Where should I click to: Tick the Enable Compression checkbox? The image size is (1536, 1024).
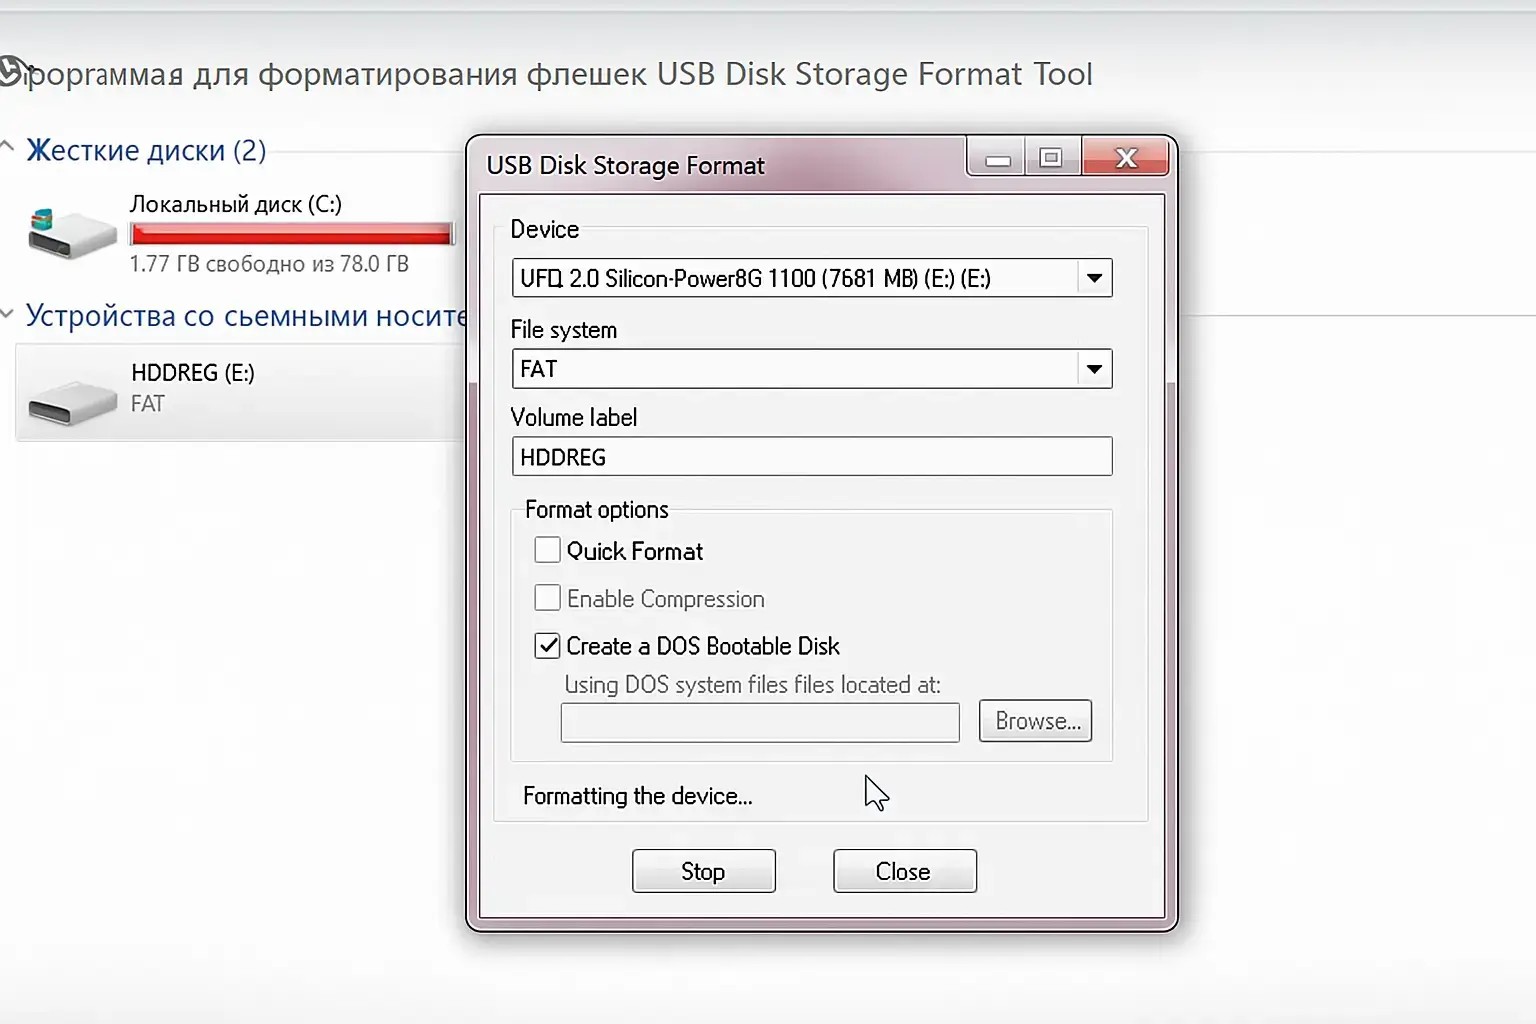click(547, 598)
